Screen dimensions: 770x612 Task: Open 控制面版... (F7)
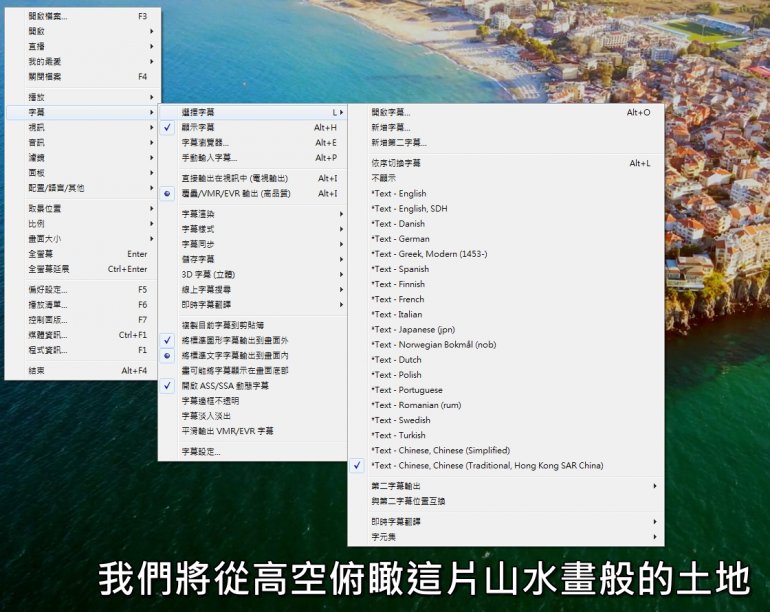click(x=82, y=320)
